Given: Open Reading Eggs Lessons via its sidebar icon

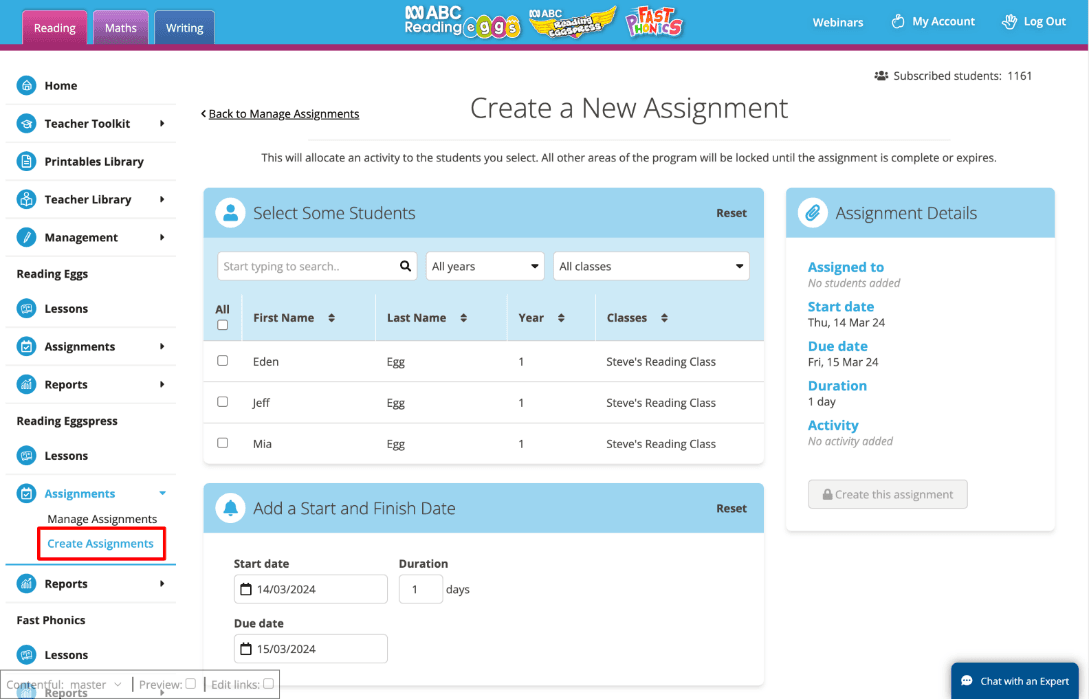Looking at the screenshot, I should [28, 308].
